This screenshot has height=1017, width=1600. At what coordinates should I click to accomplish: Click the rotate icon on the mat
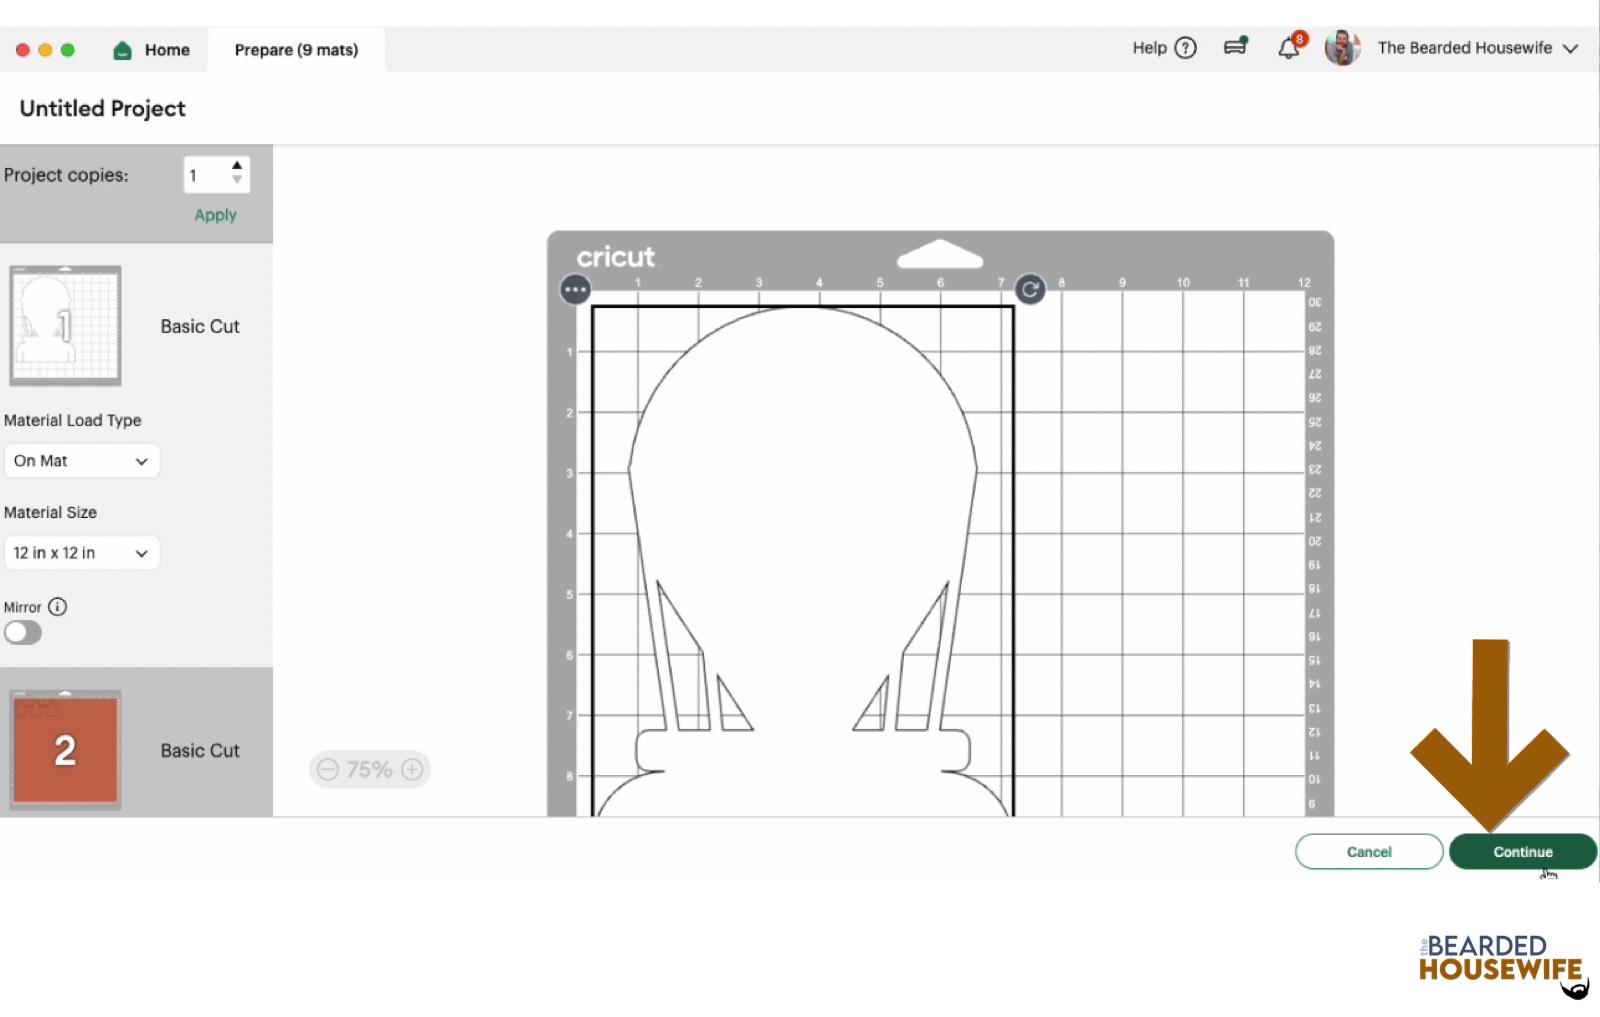(1030, 290)
